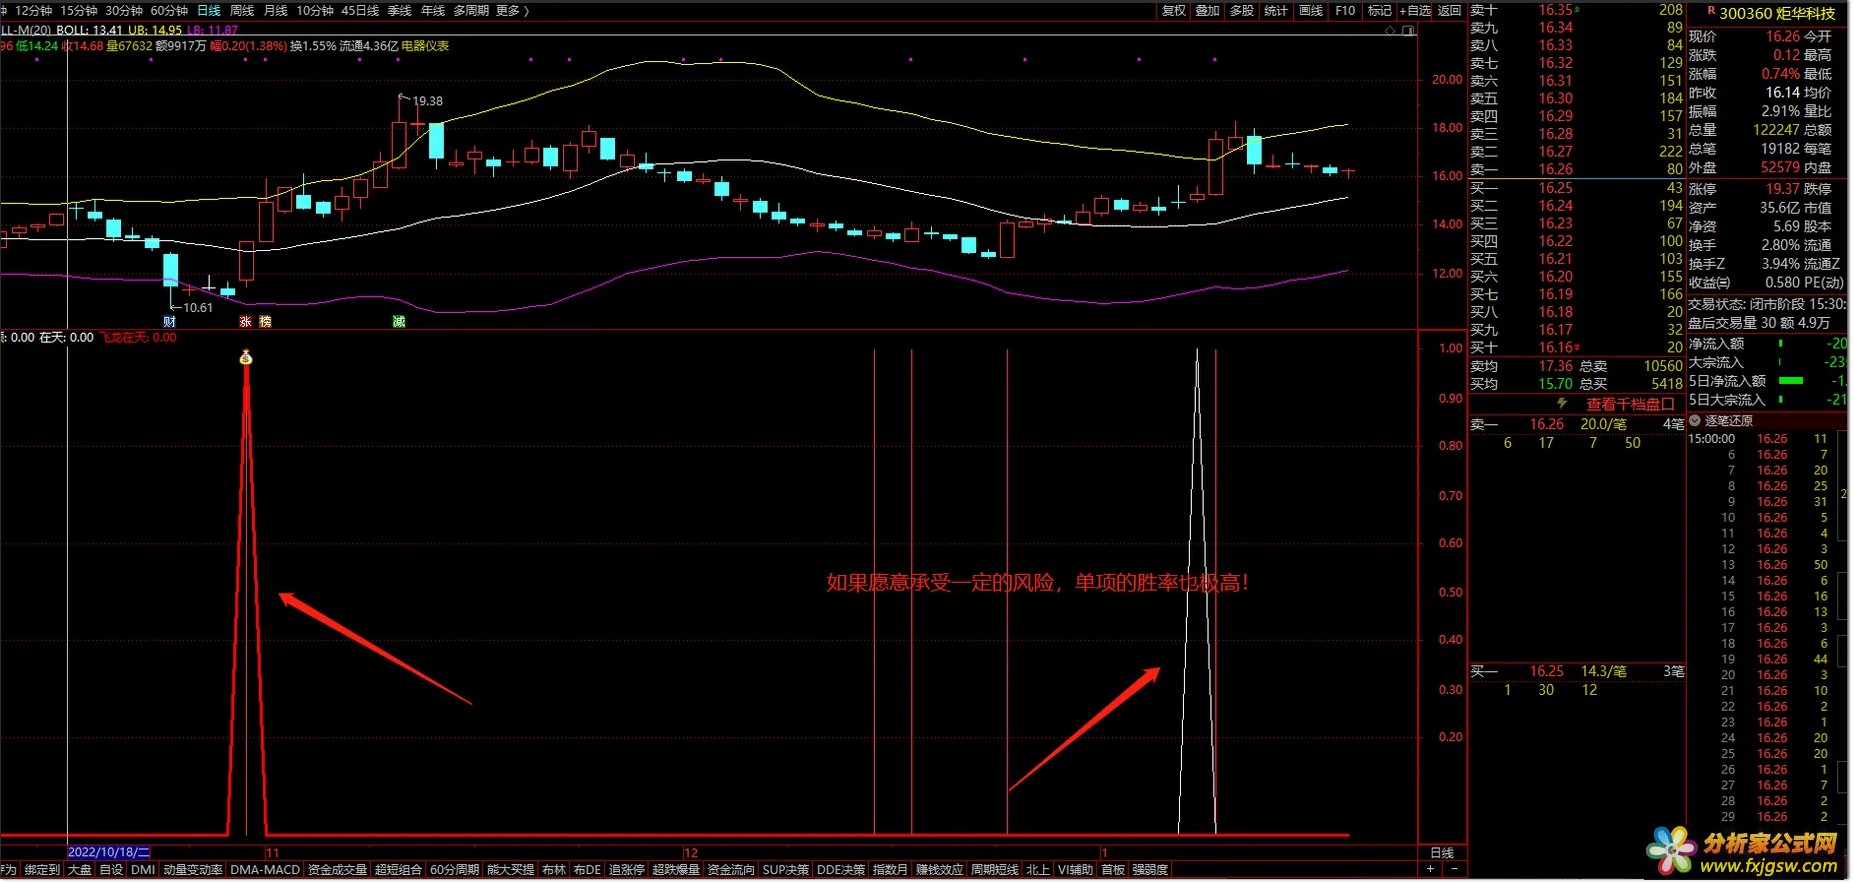This screenshot has width=1854, height=883.
Task: Click the lightning icon beside 查看千档盘口
Action: pyautogui.click(x=1562, y=404)
